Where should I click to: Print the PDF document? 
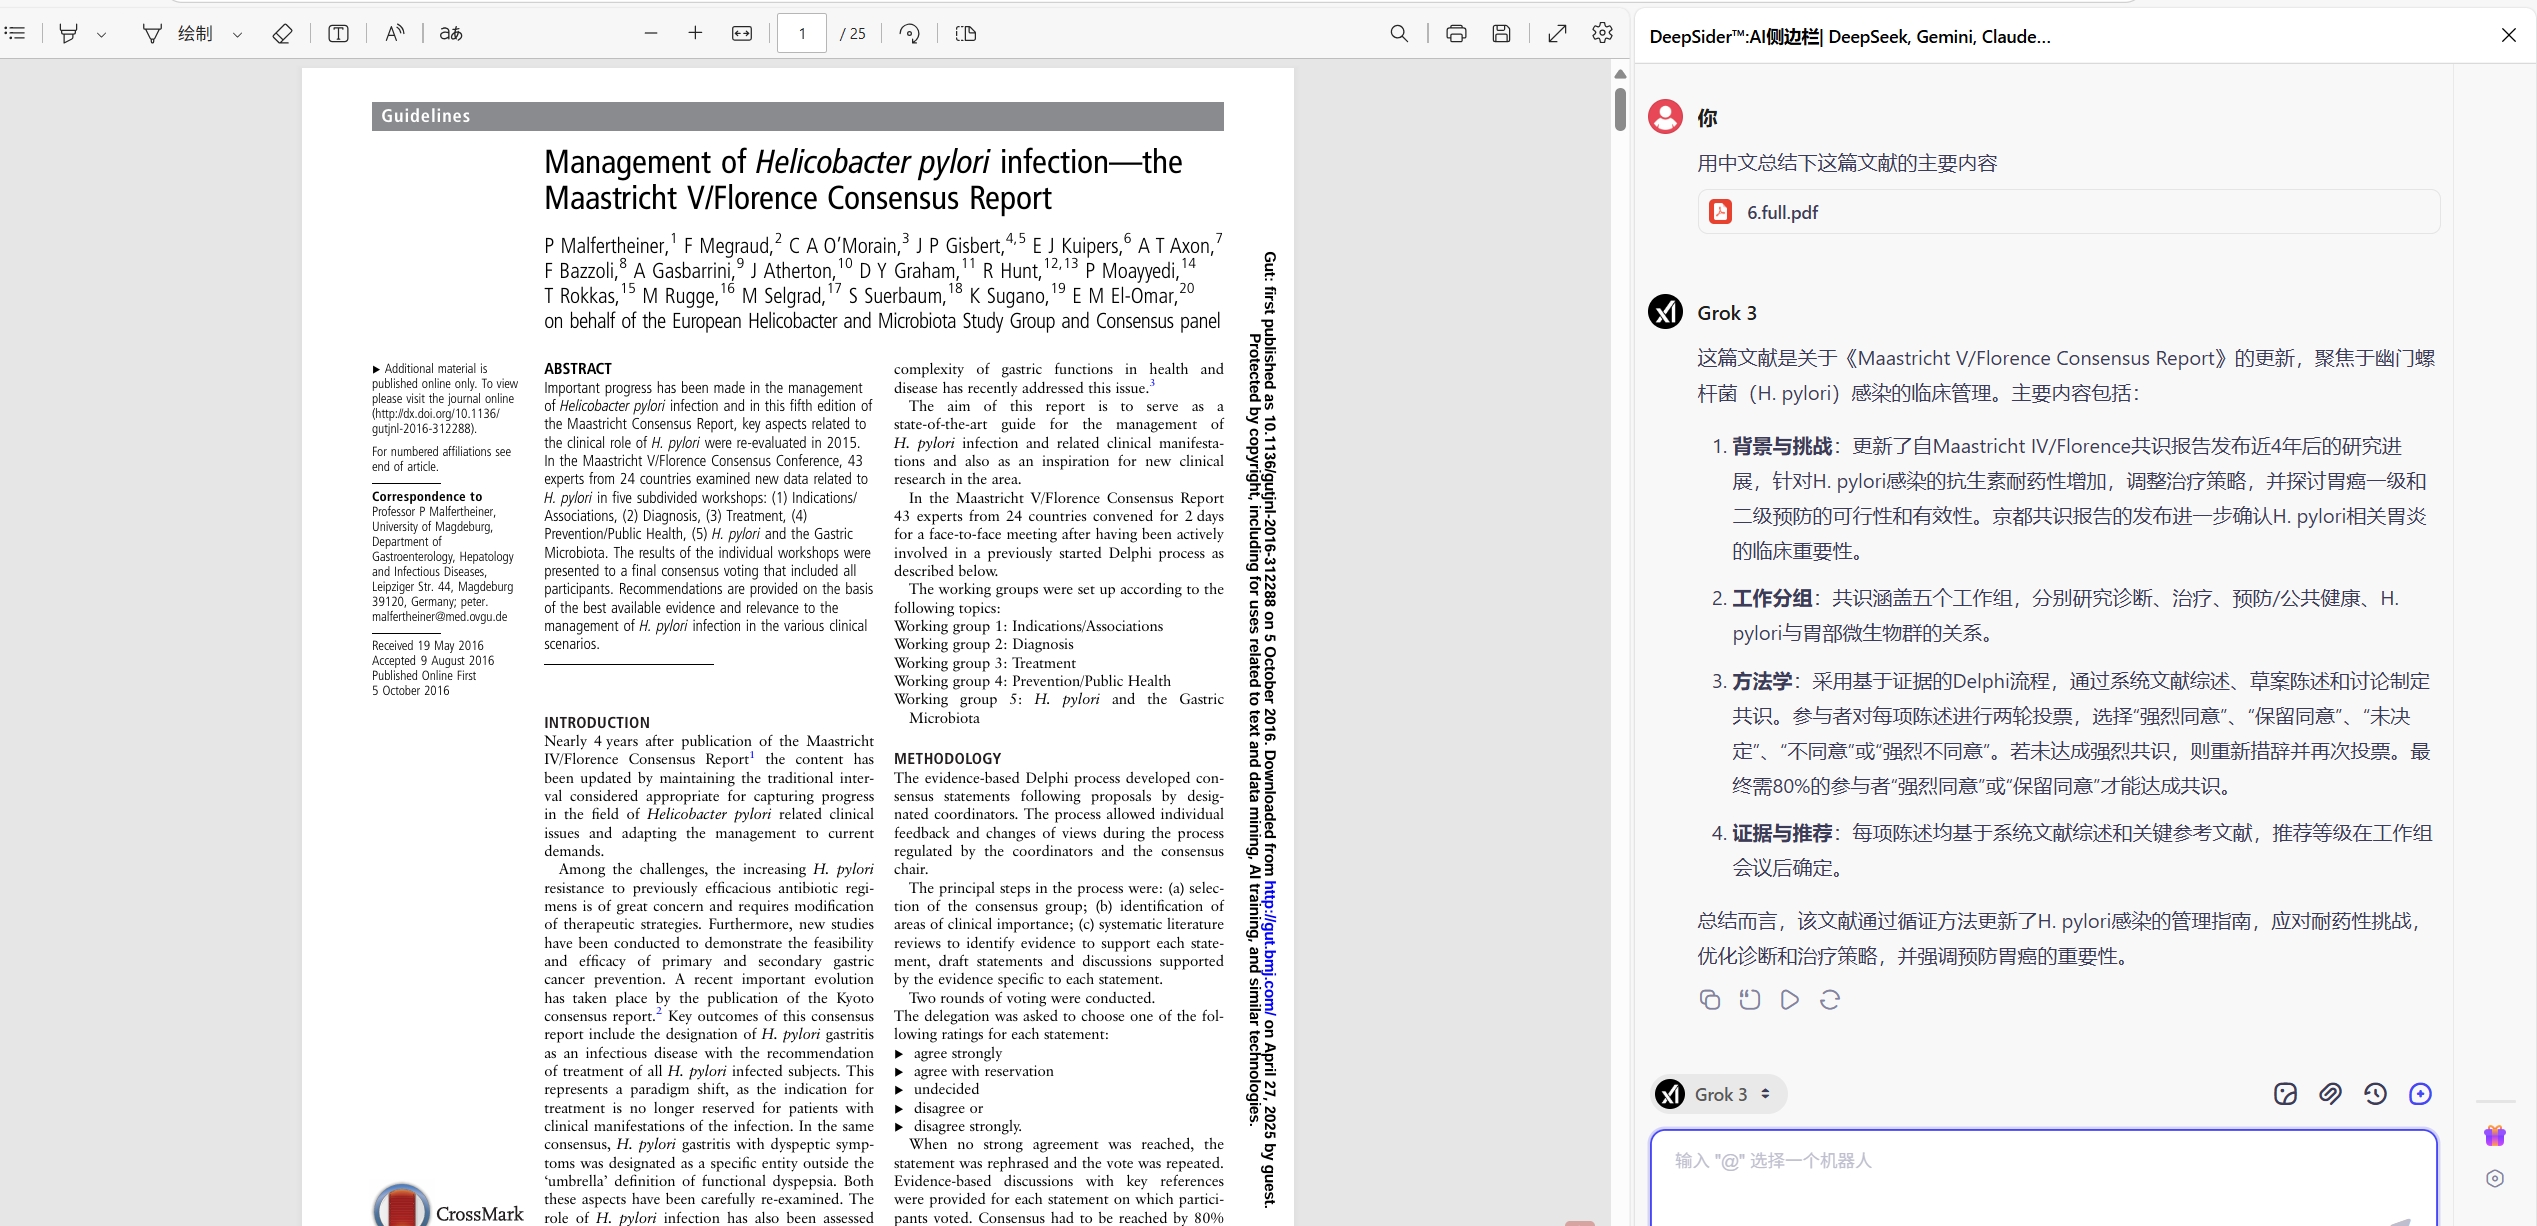(x=1456, y=33)
